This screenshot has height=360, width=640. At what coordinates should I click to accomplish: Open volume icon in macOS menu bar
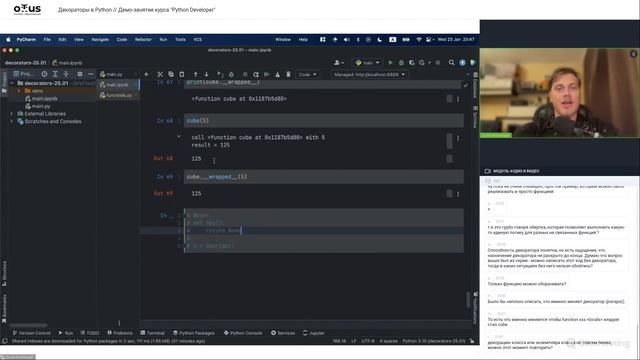tap(346, 40)
